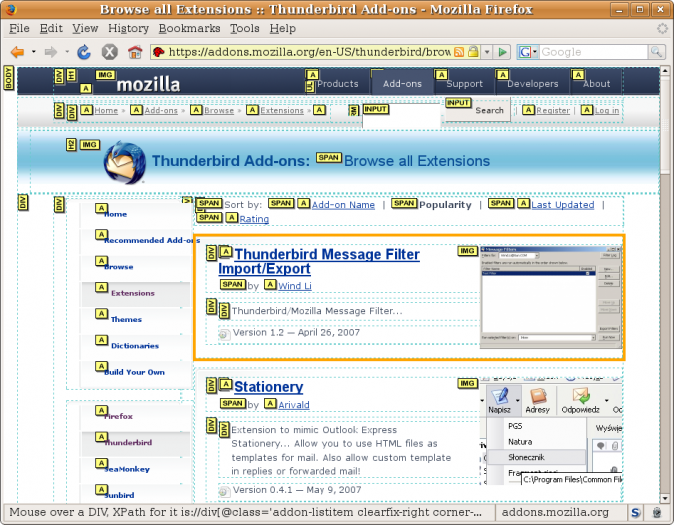Open the Google search engine selector

point(528,52)
